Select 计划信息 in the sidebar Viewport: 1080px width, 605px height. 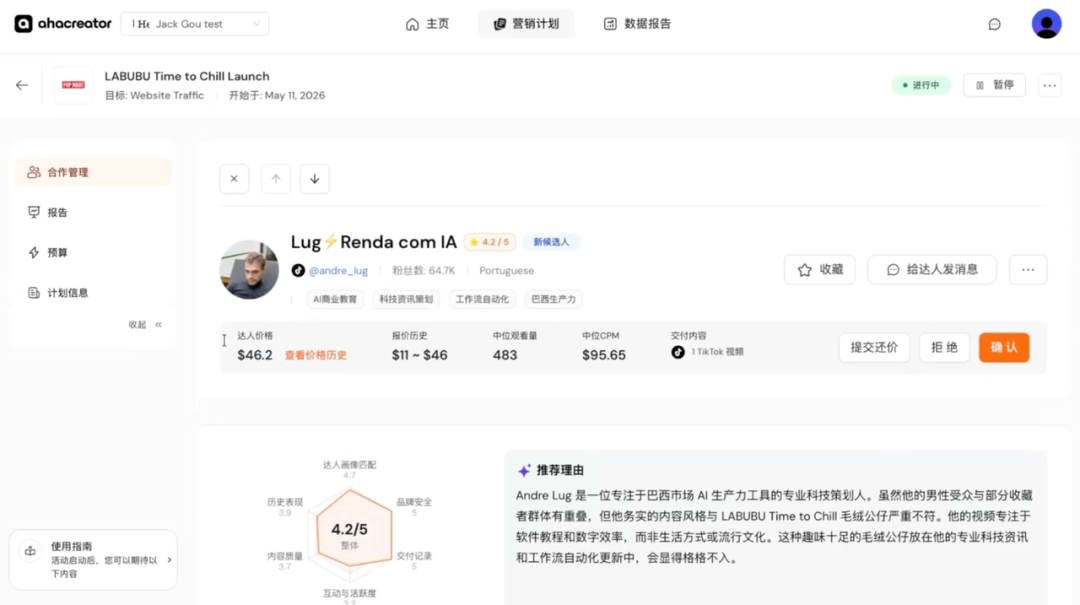point(93,293)
